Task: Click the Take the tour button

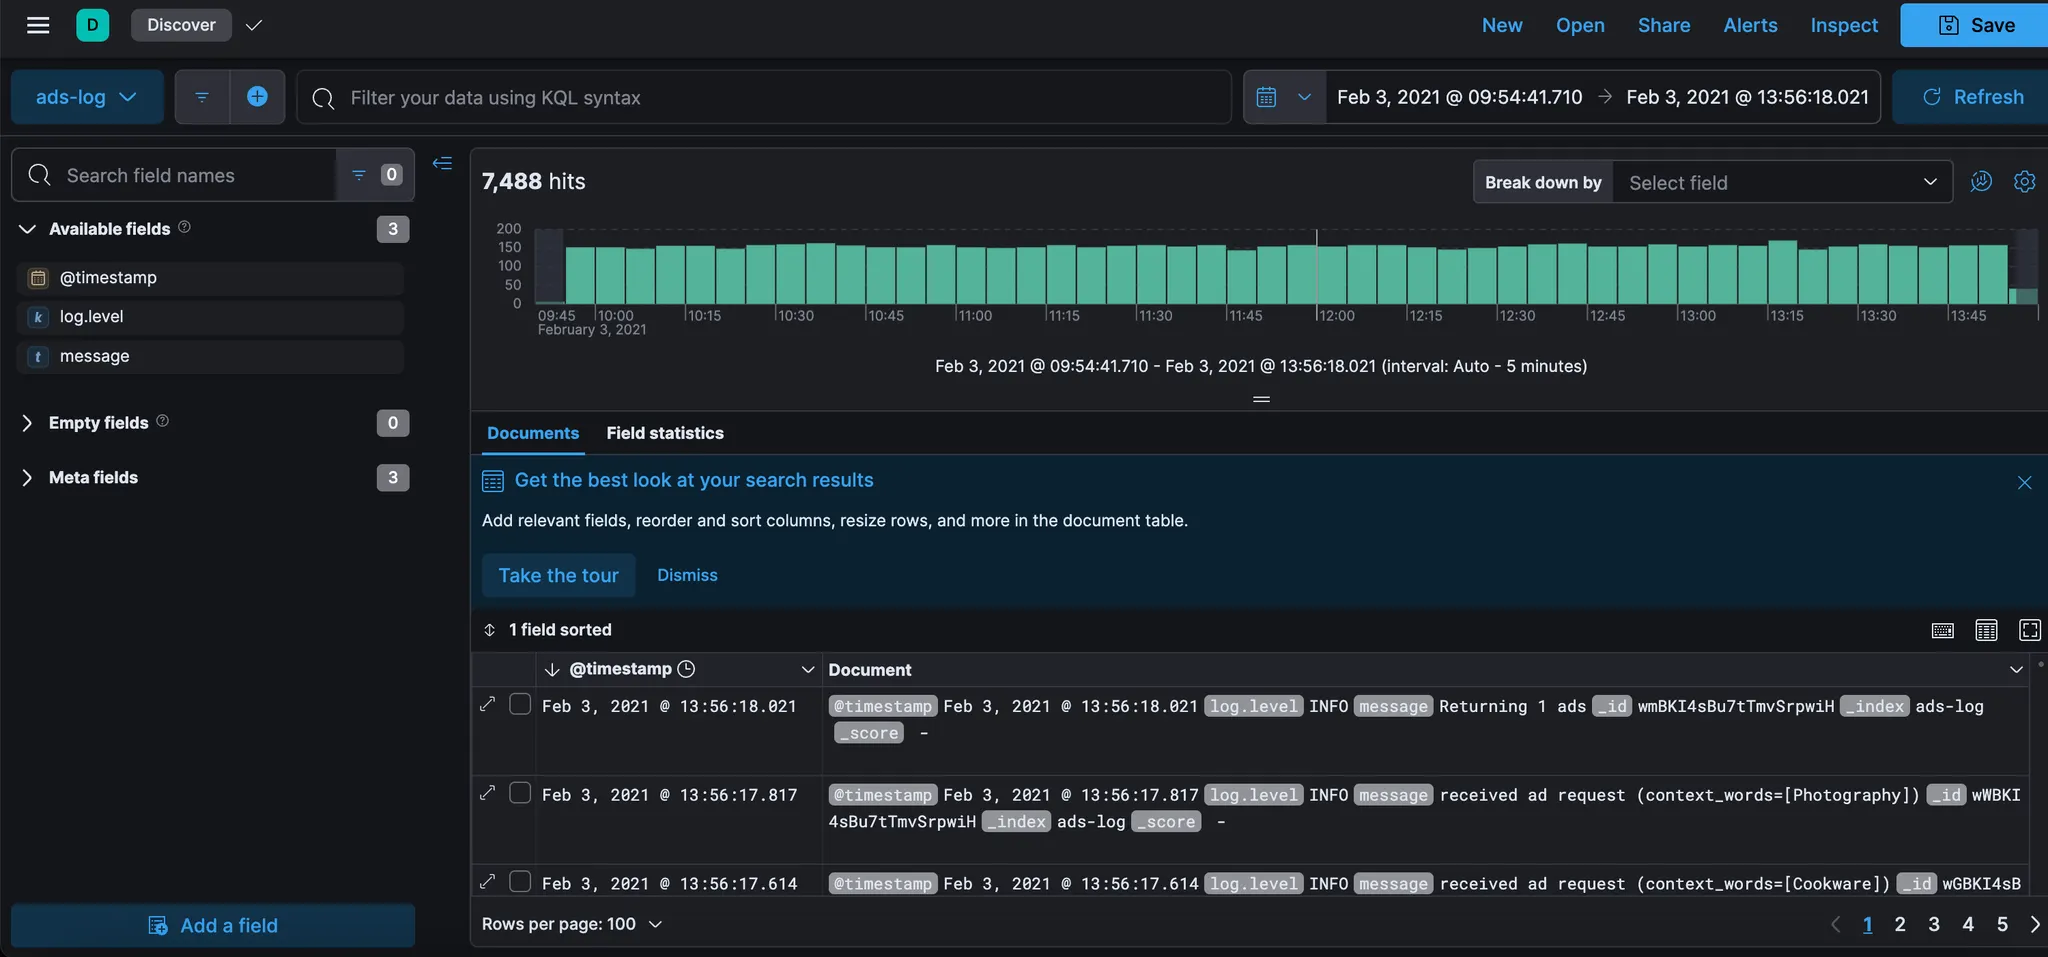Action: coord(558,576)
